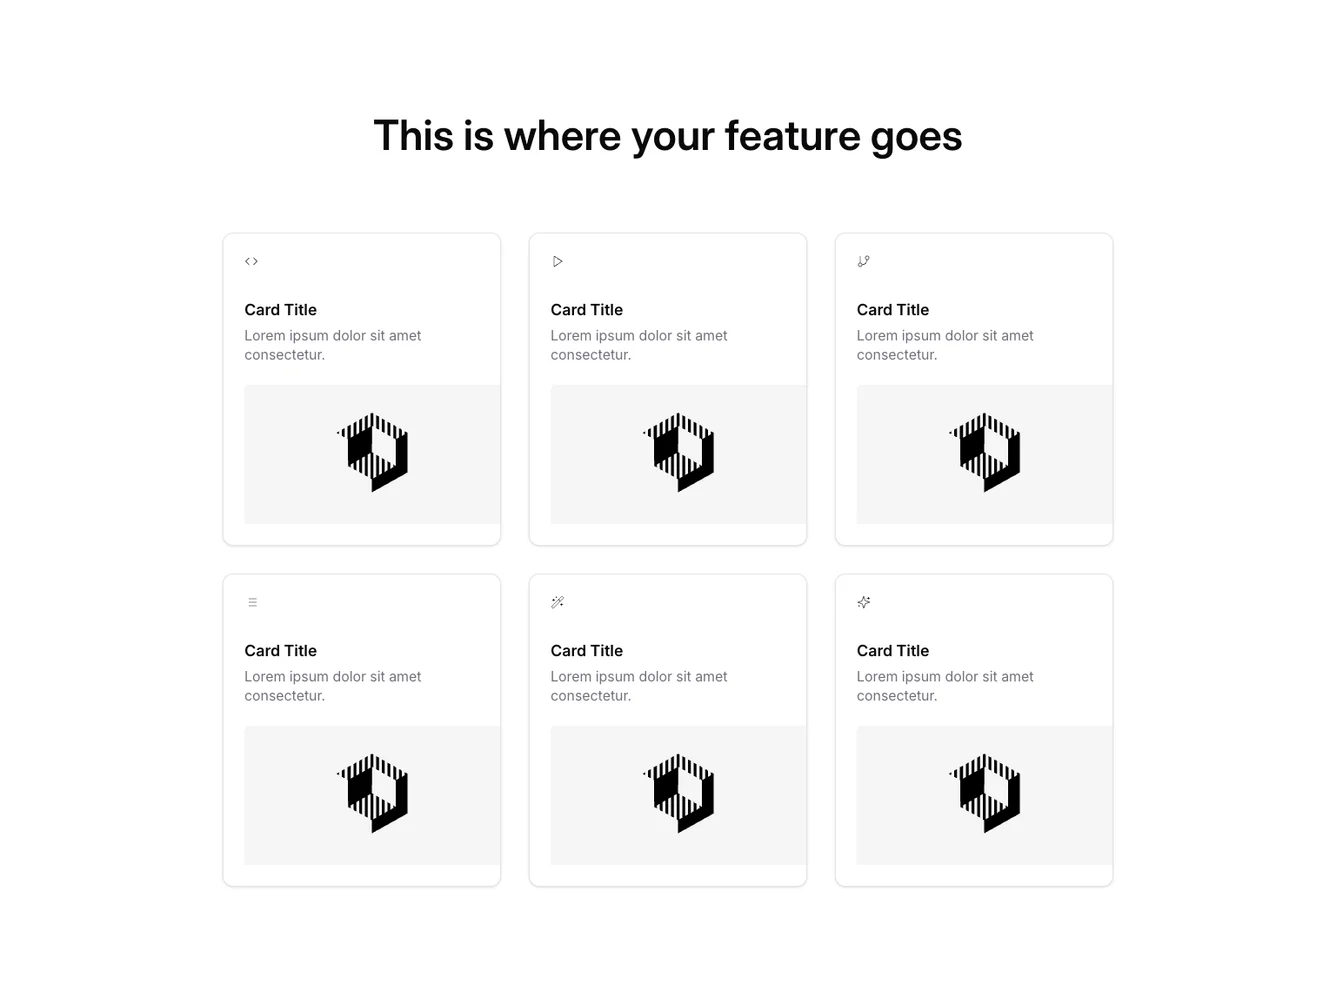This screenshot has height=1002, width=1336.
Task: Open Card Title under the magic wand icon
Action: 586,651
